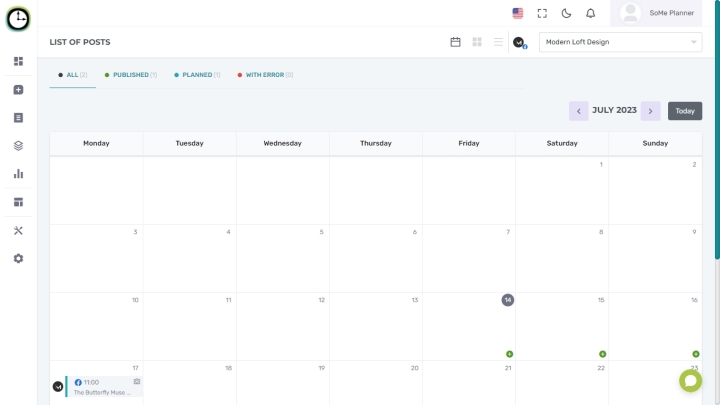Screen dimensions: 720x405
Task: Click the account avatar beside the July 17 post
Action: [x=58, y=387]
